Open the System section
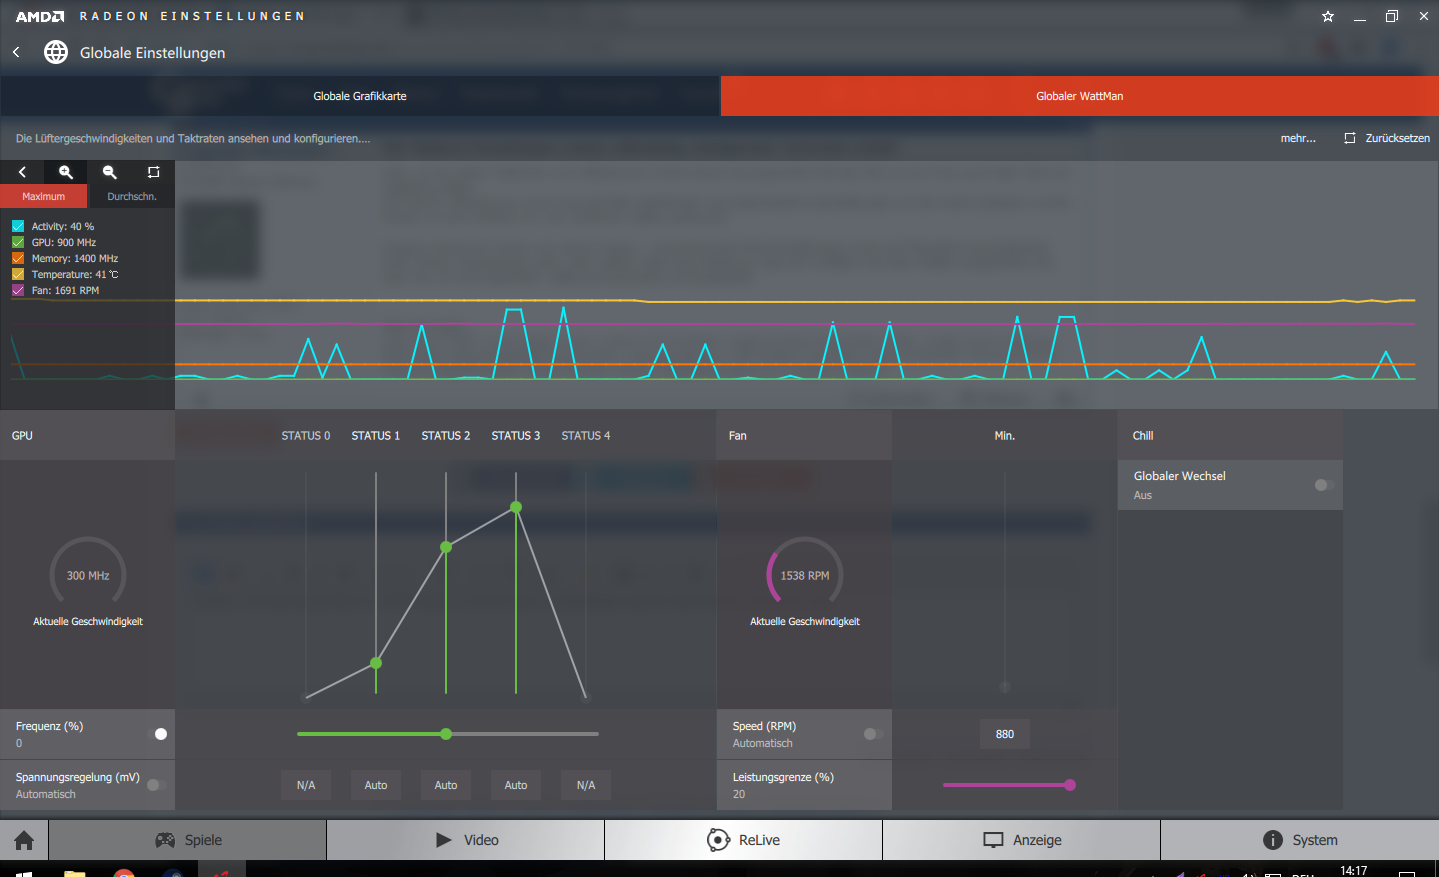Image resolution: width=1439 pixels, height=877 pixels. (1300, 840)
